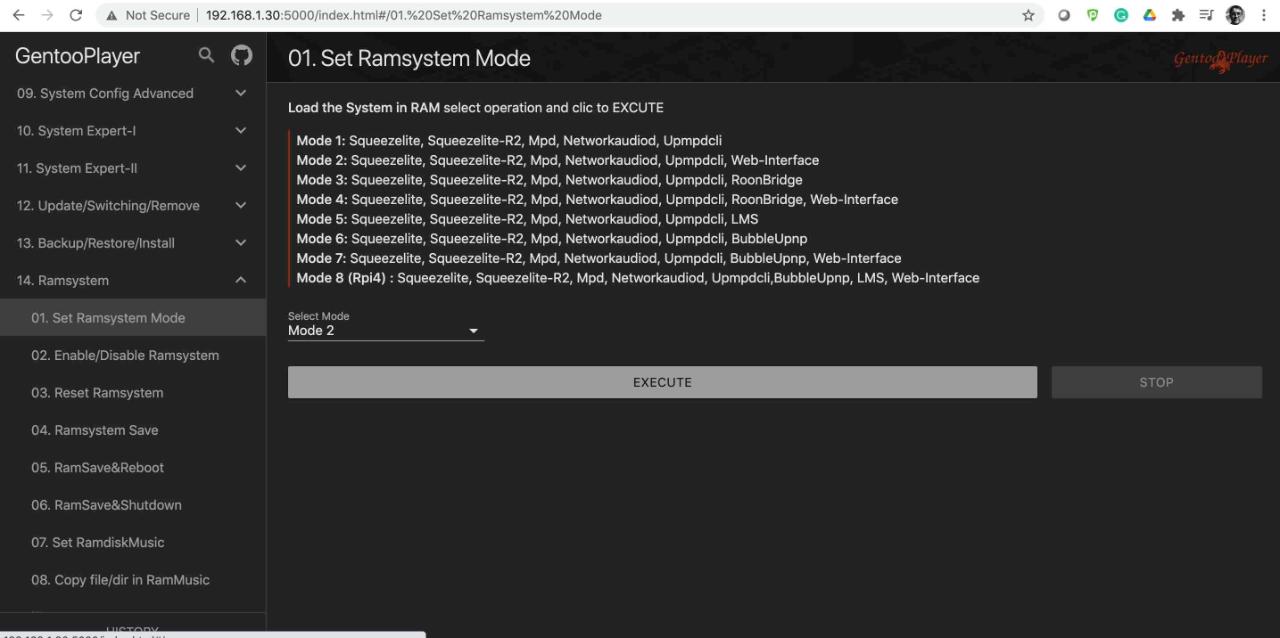Open 05. RamSave&Reboot
The height and width of the screenshot is (638, 1280).
click(133, 468)
